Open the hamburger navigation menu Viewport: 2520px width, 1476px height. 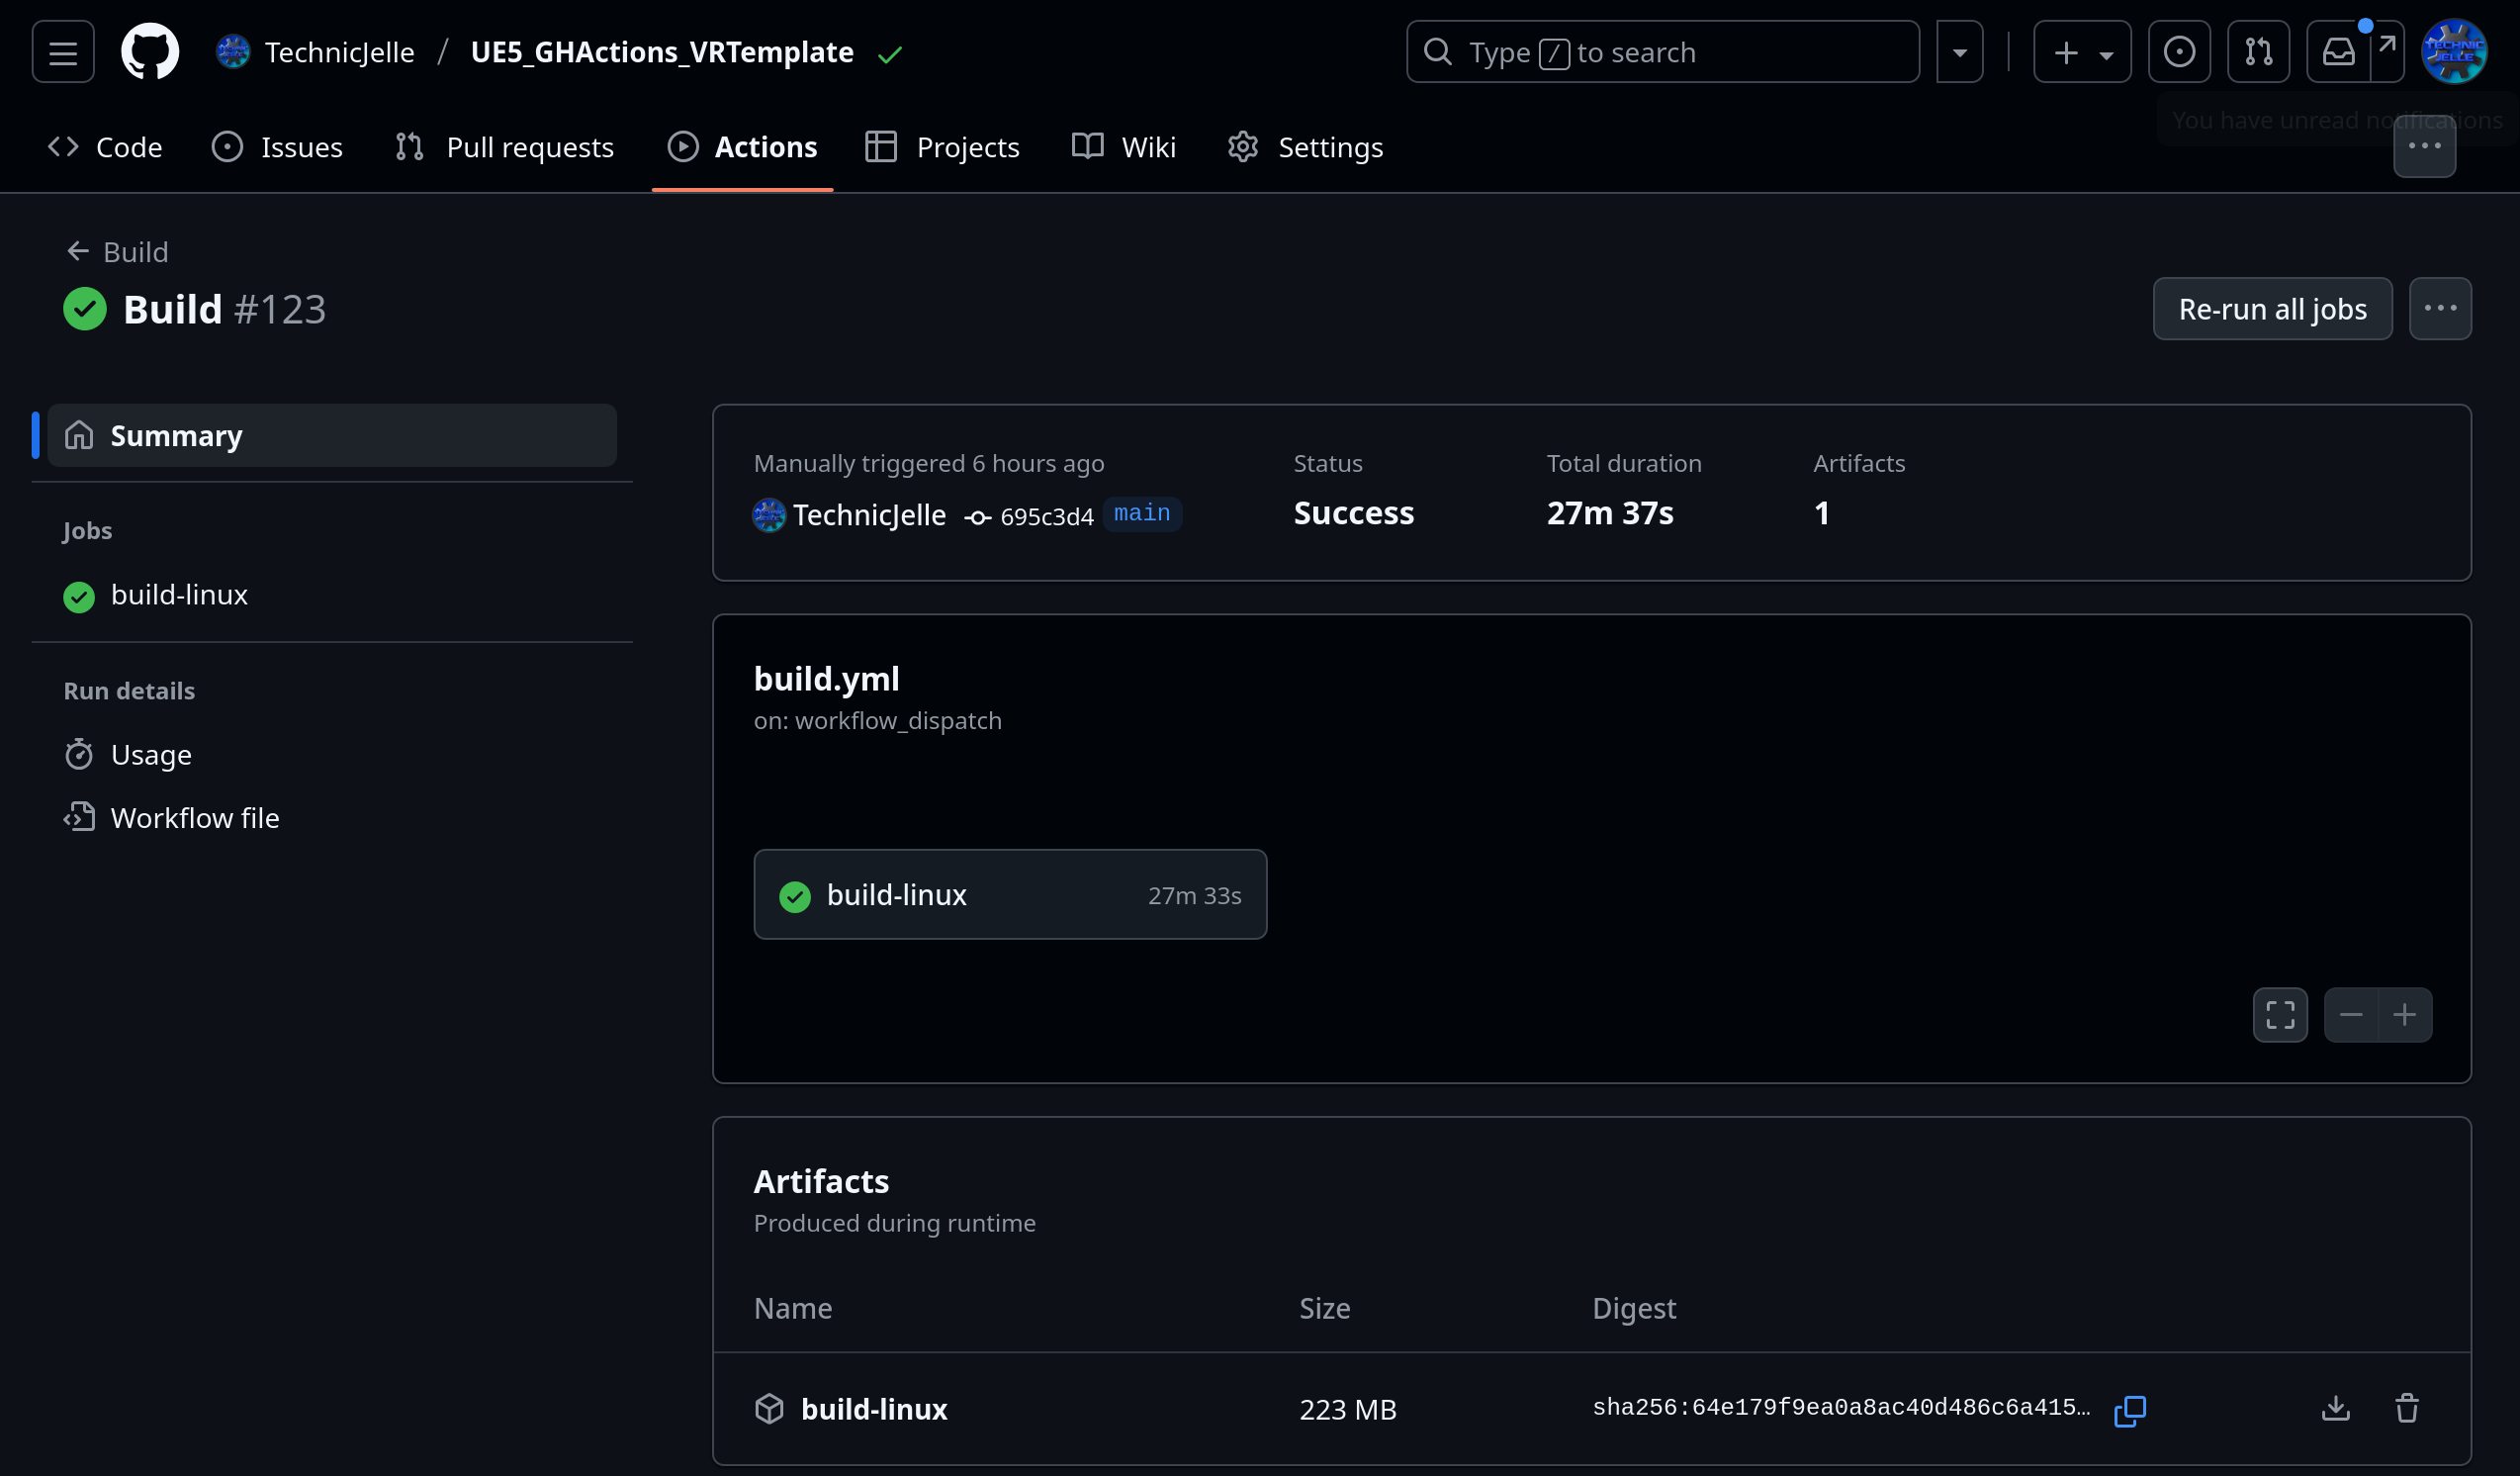(x=63, y=52)
